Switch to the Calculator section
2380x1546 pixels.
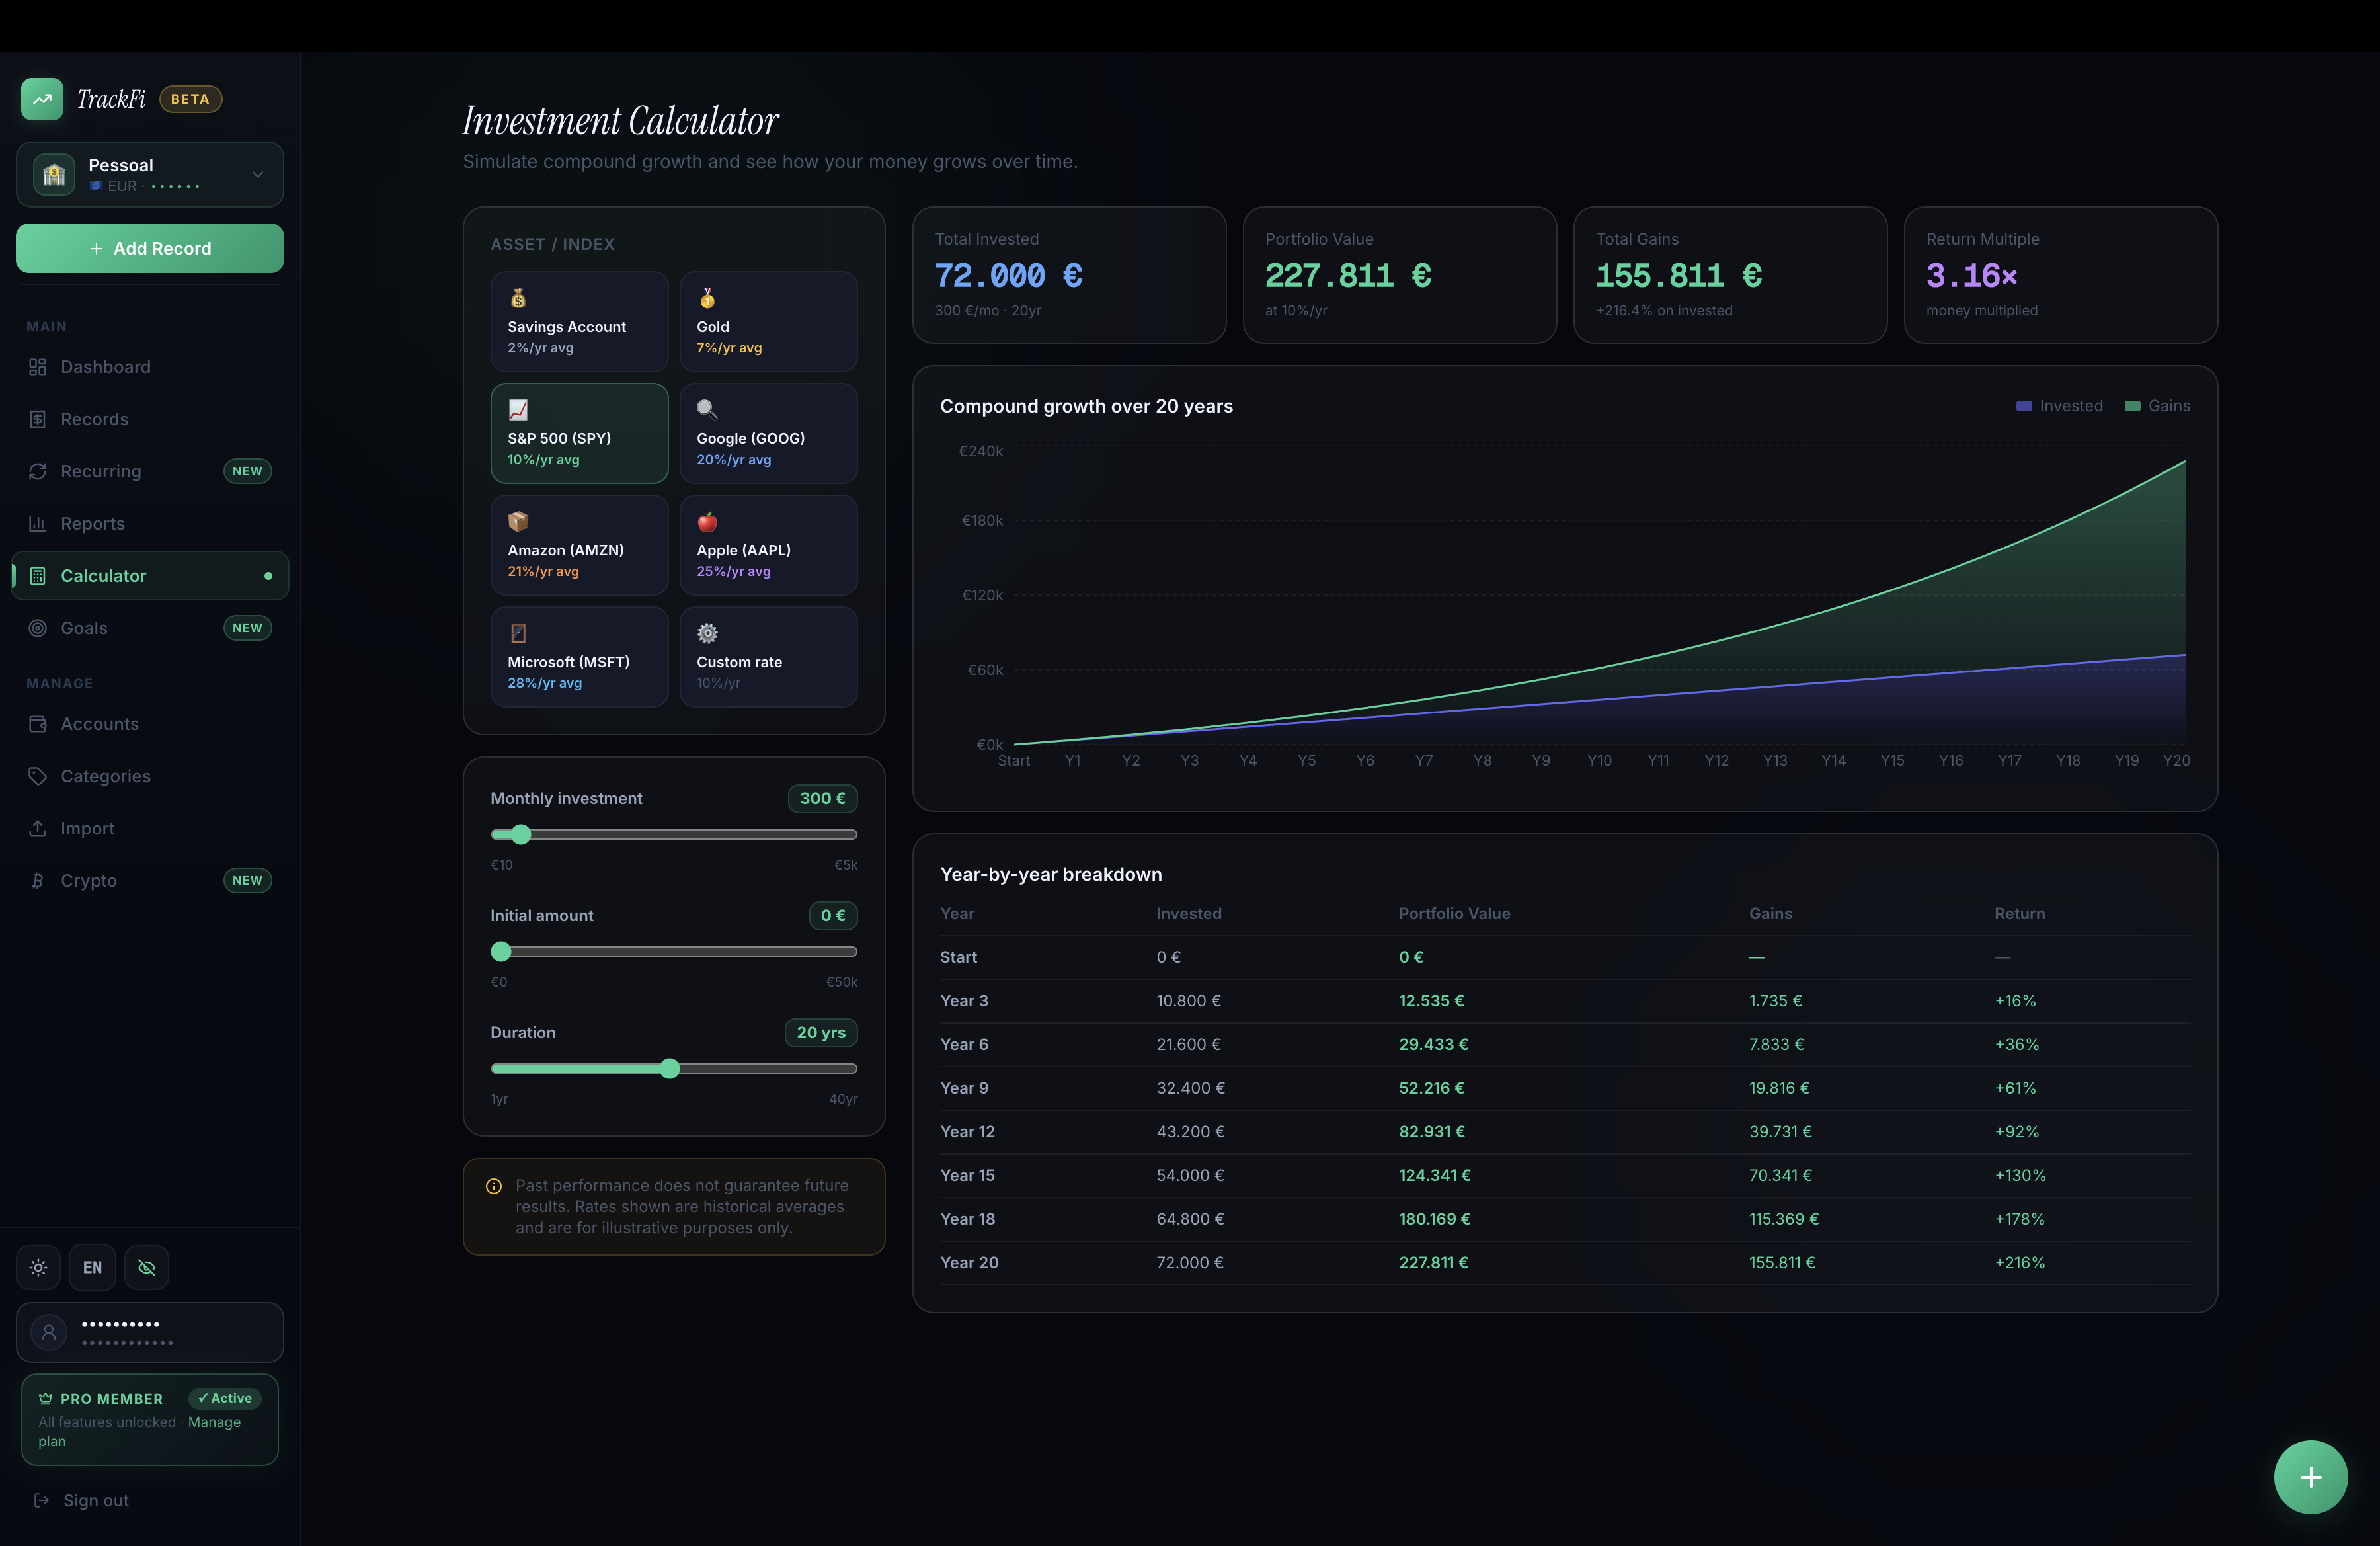point(104,575)
